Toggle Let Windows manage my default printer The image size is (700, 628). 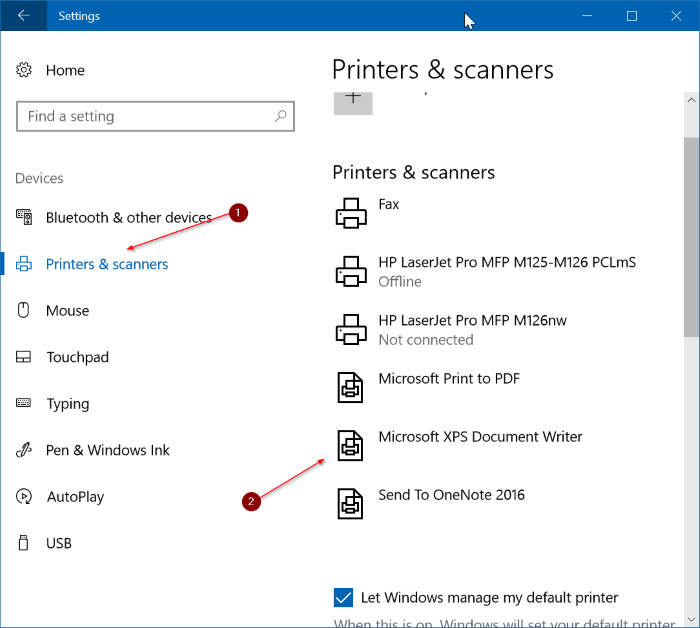coord(343,598)
